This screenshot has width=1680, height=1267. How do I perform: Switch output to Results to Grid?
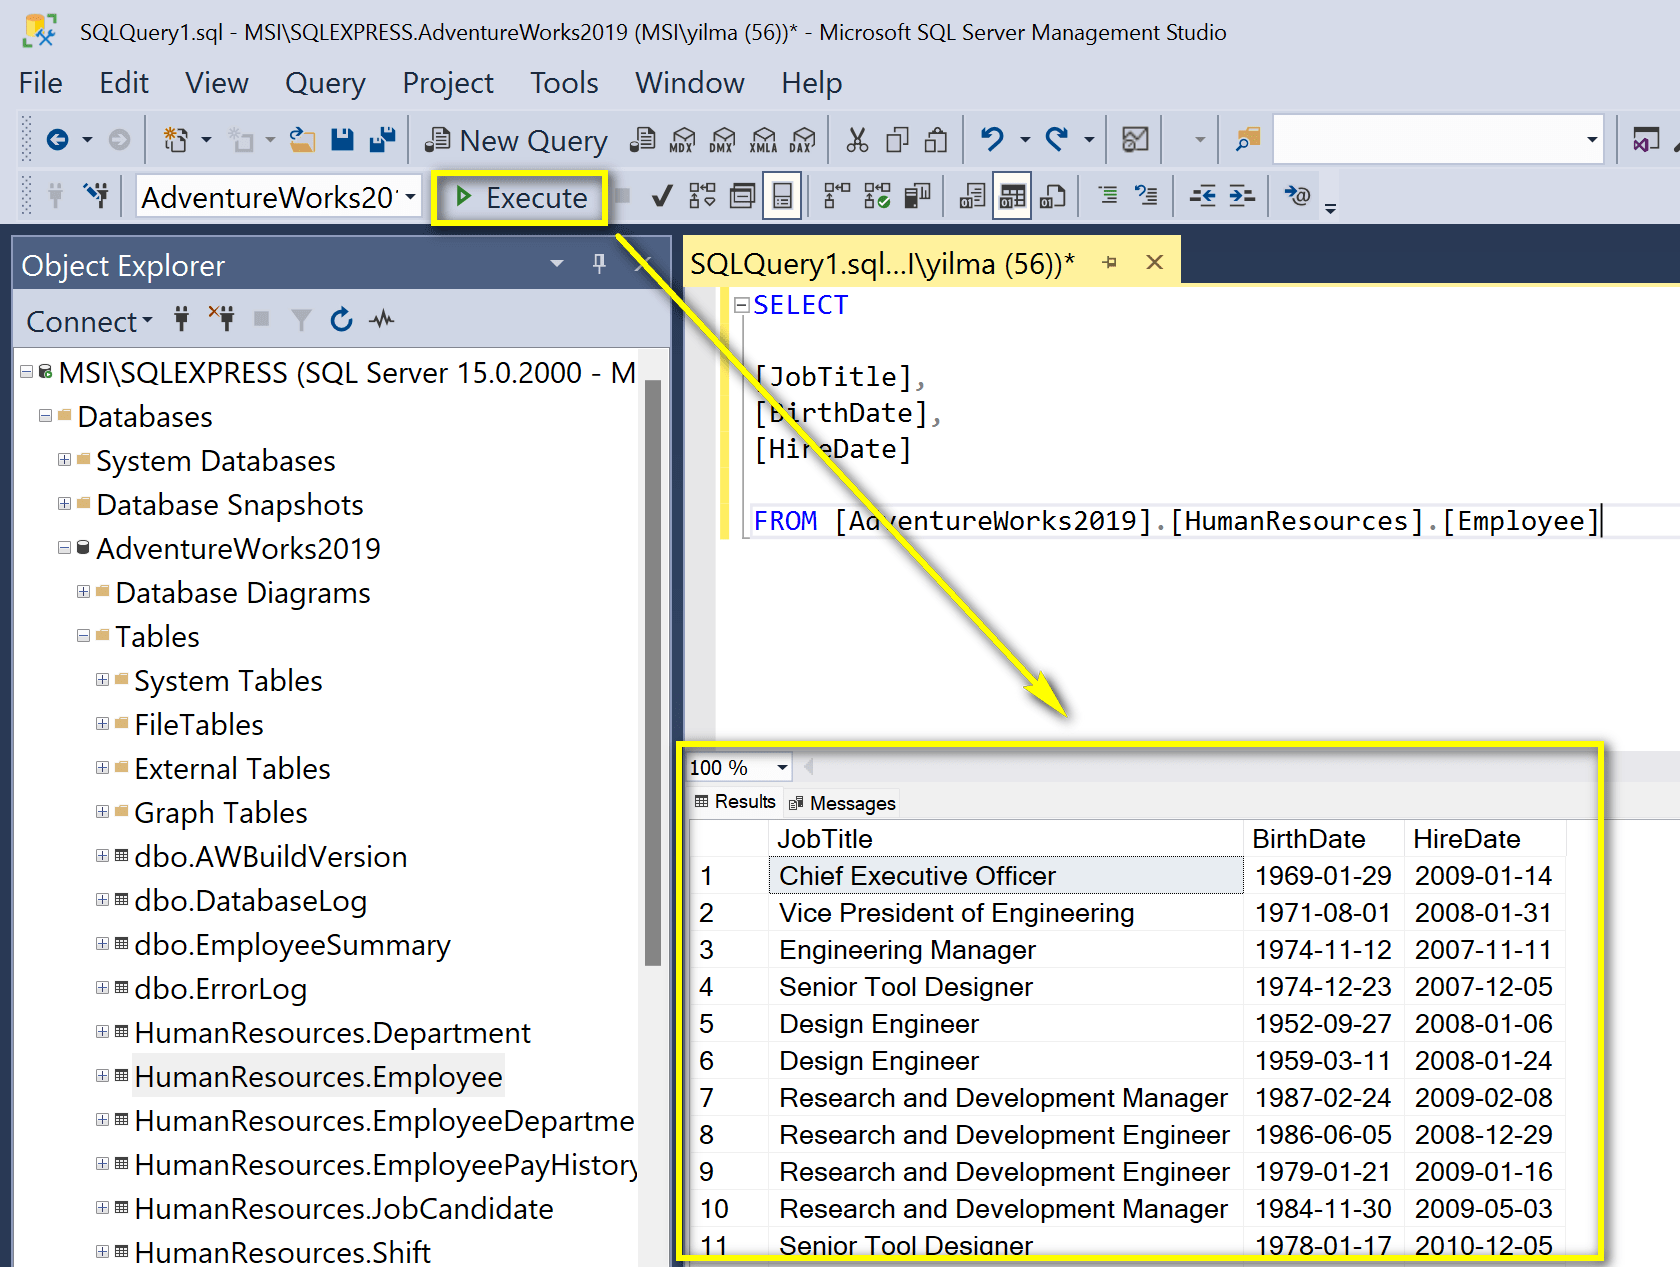(x=1012, y=196)
